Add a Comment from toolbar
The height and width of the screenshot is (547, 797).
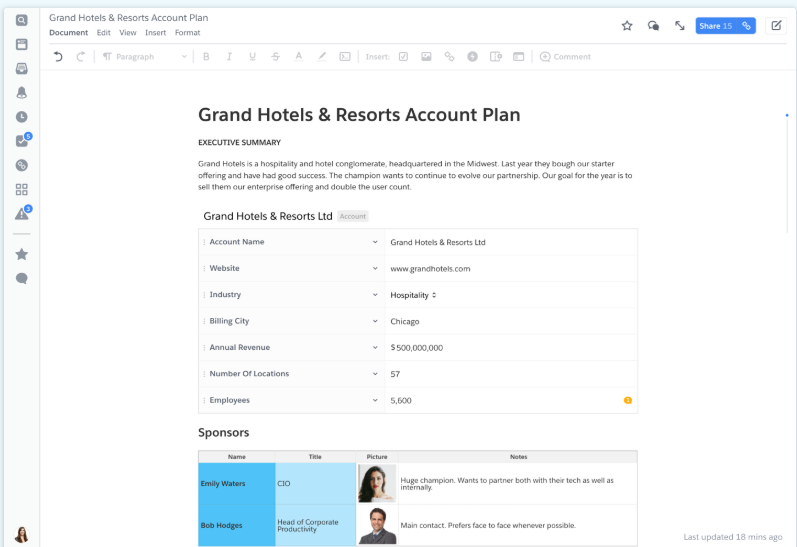[x=565, y=56]
